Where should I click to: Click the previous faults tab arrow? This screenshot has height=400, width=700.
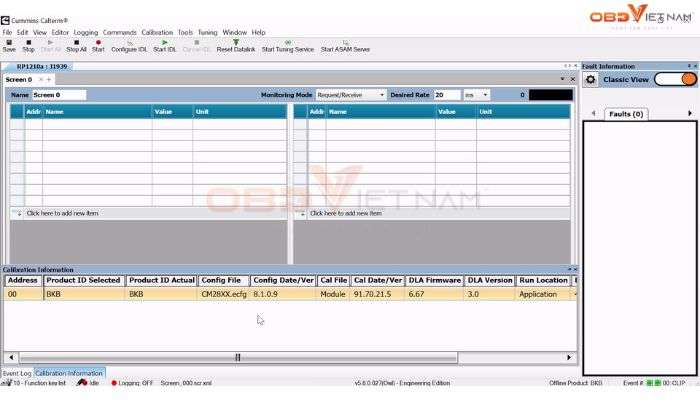pyautogui.click(x=593, y=113)
